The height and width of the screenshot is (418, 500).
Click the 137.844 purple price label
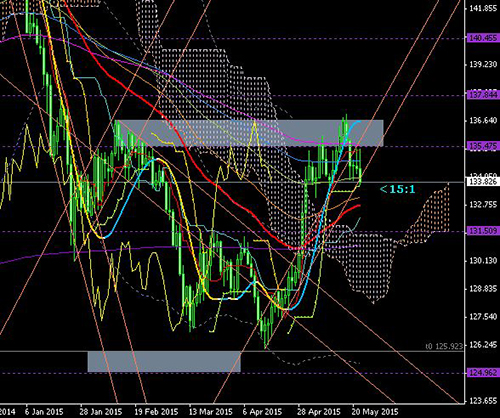(483, 95)
